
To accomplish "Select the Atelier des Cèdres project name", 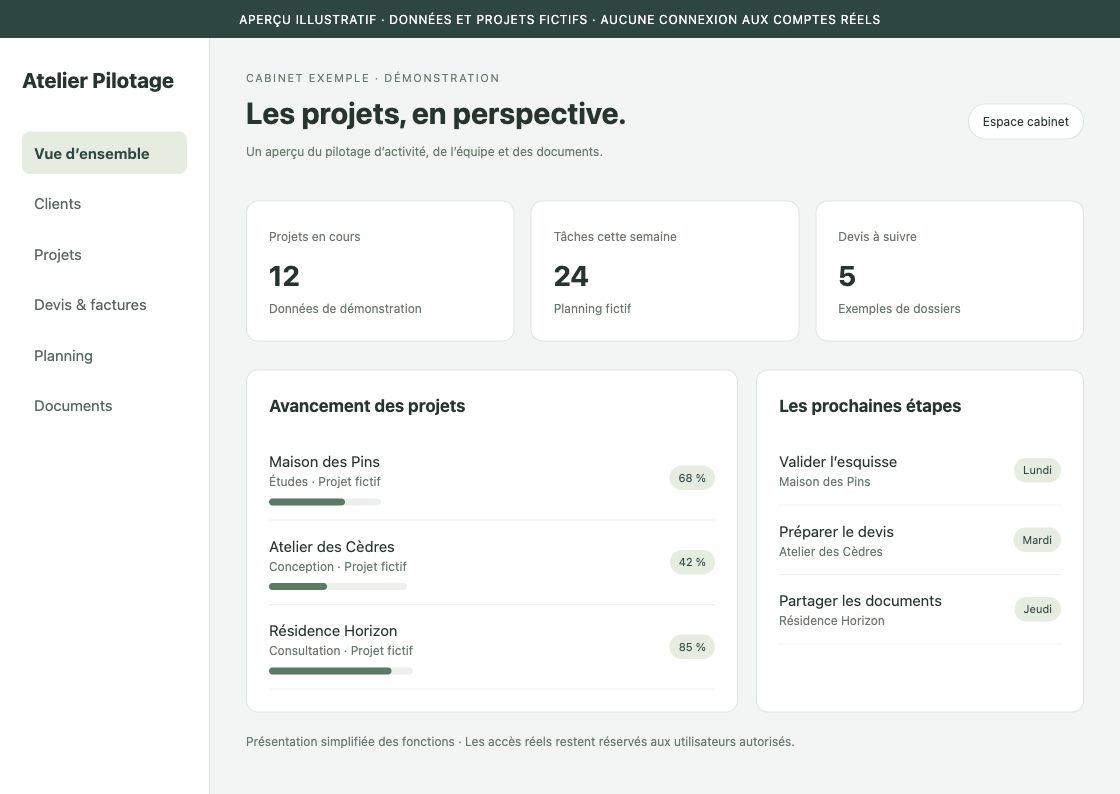I will 331,547.
